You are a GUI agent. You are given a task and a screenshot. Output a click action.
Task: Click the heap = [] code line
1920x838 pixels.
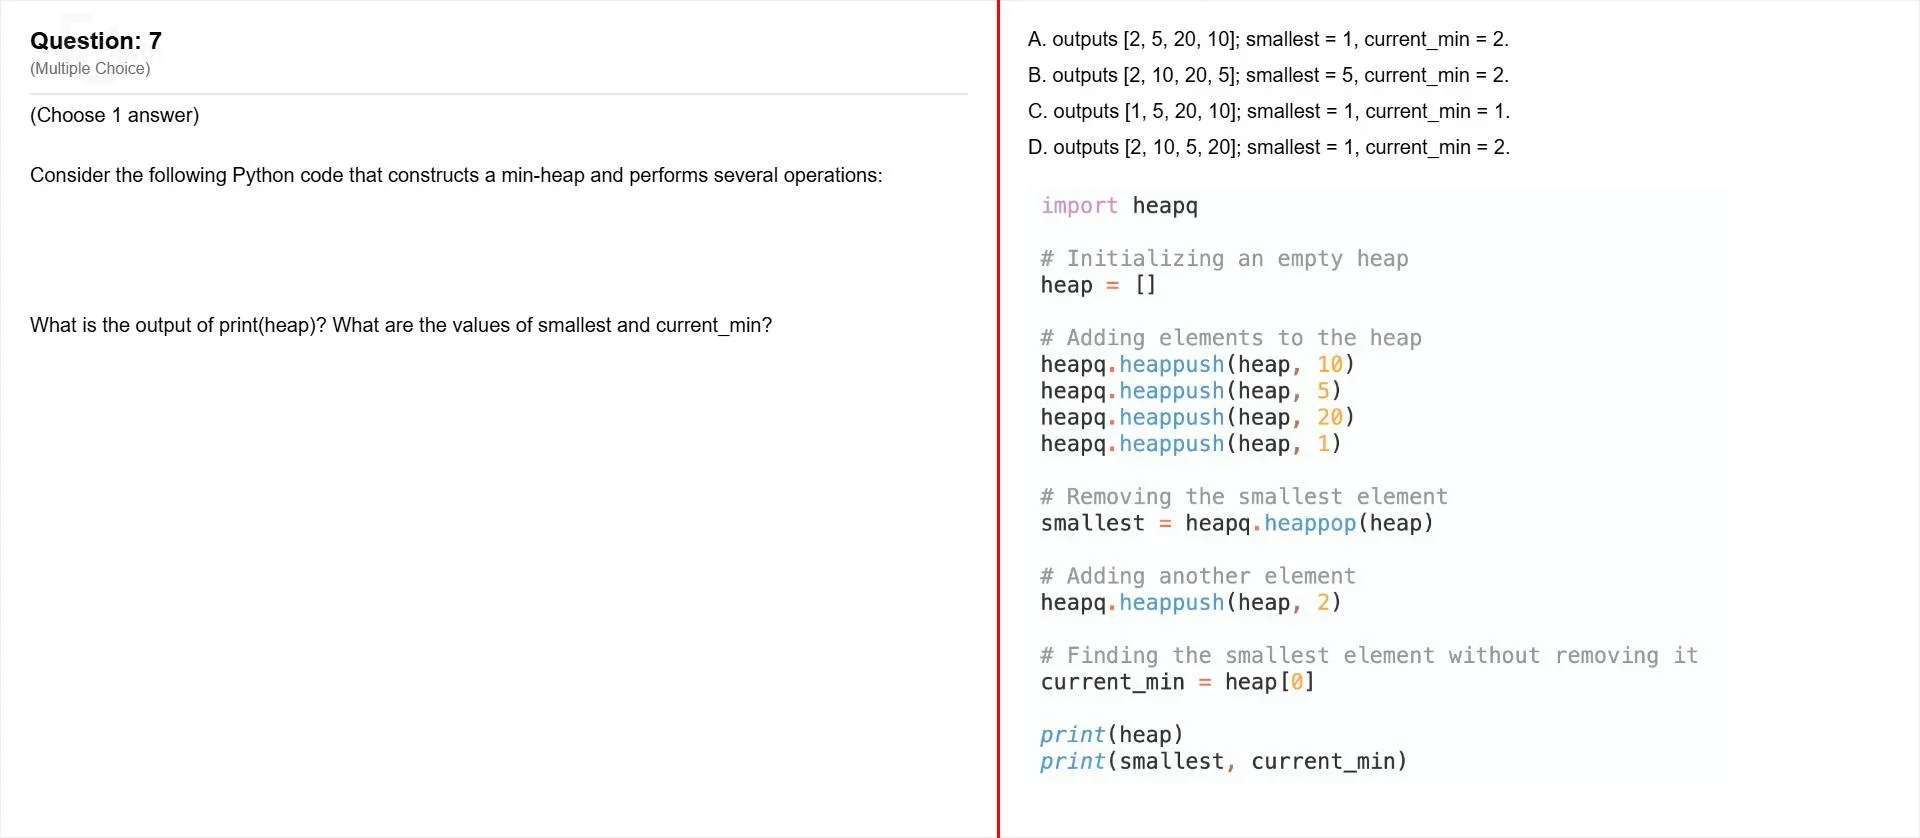[x=1098, y=285]
